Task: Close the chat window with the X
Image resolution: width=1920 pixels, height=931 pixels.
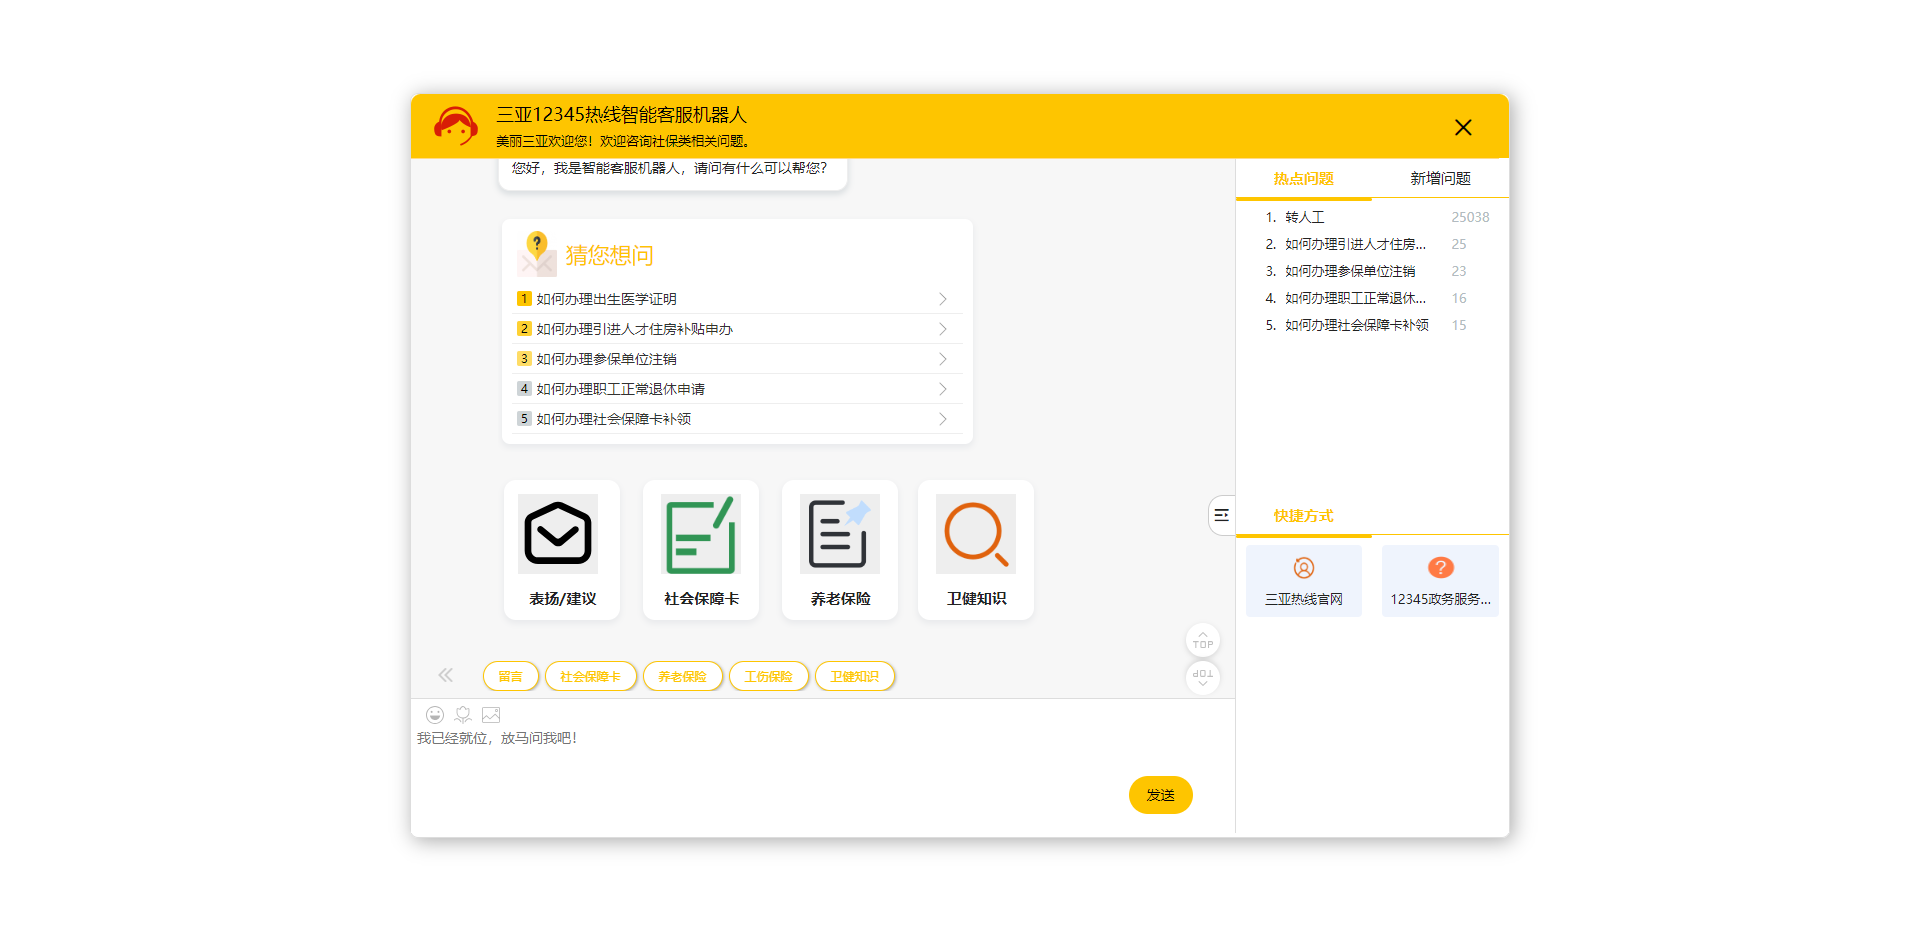Action: pyautogui.click(x=1463, y=127)
